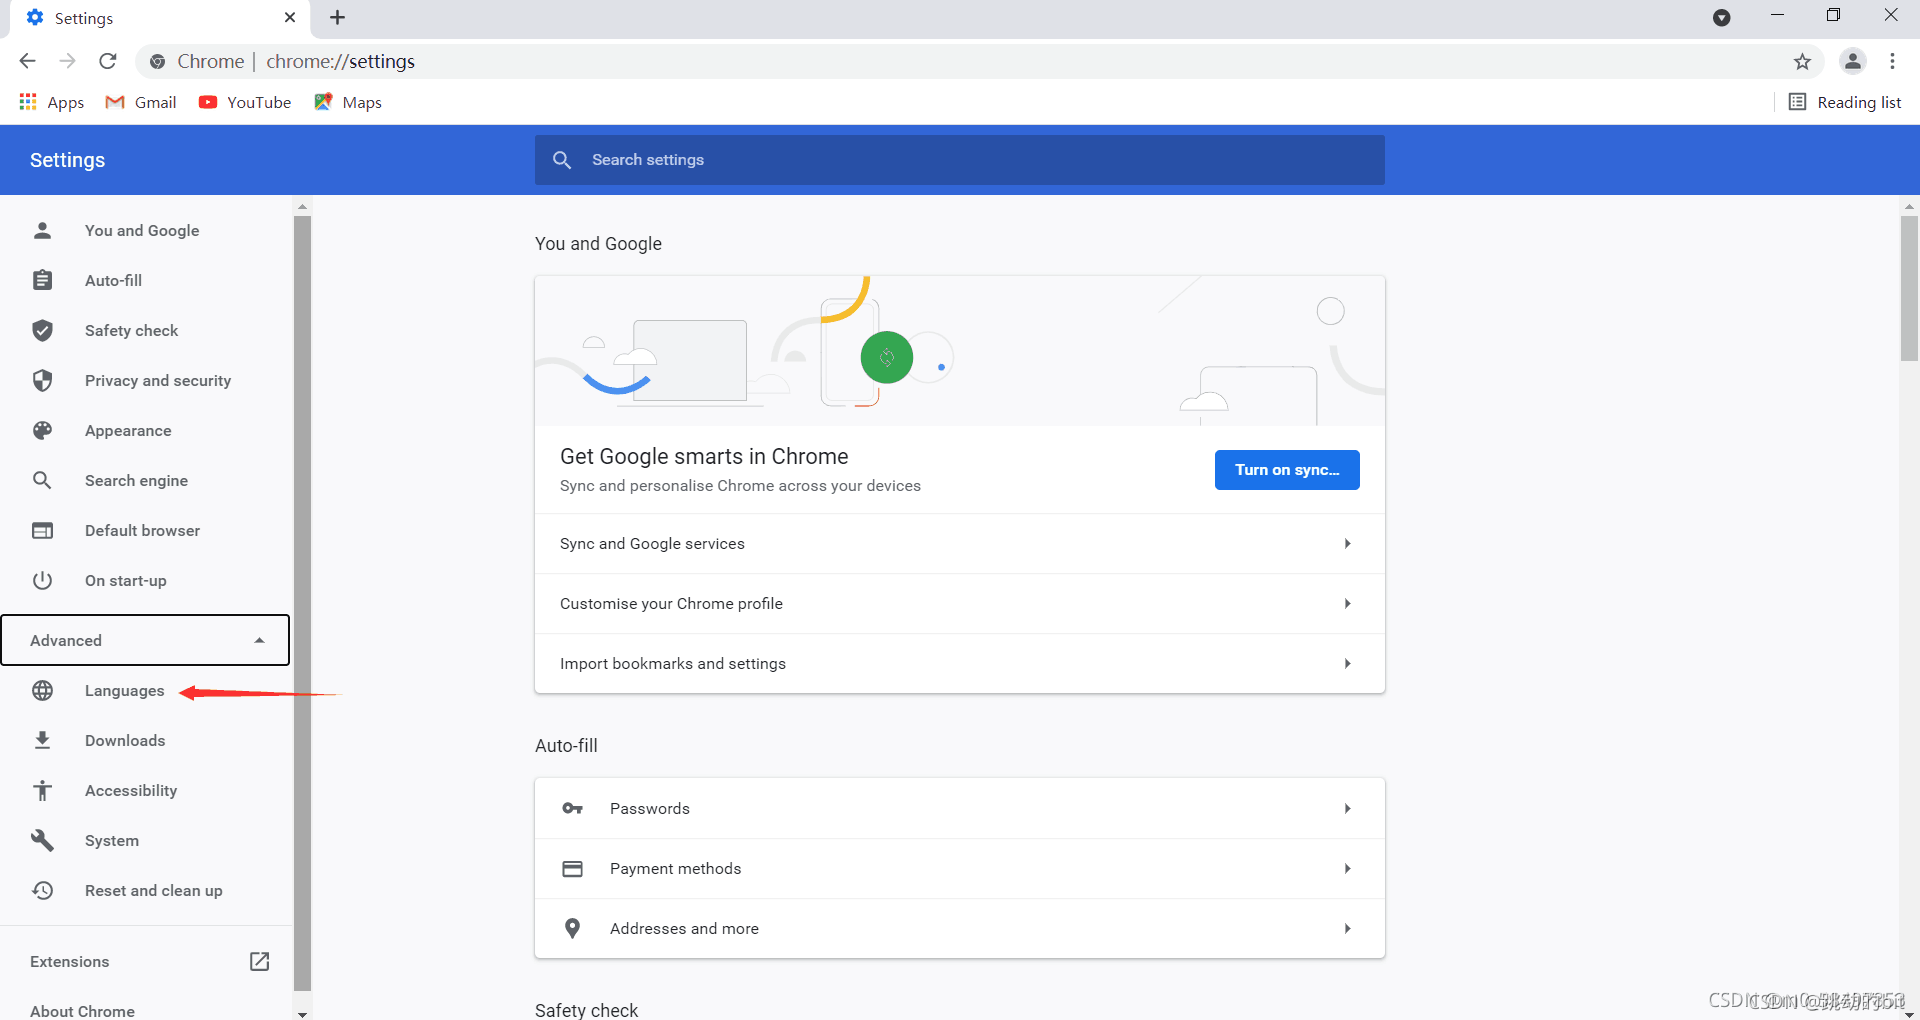Click the Passwords key icon

point(572,808)
